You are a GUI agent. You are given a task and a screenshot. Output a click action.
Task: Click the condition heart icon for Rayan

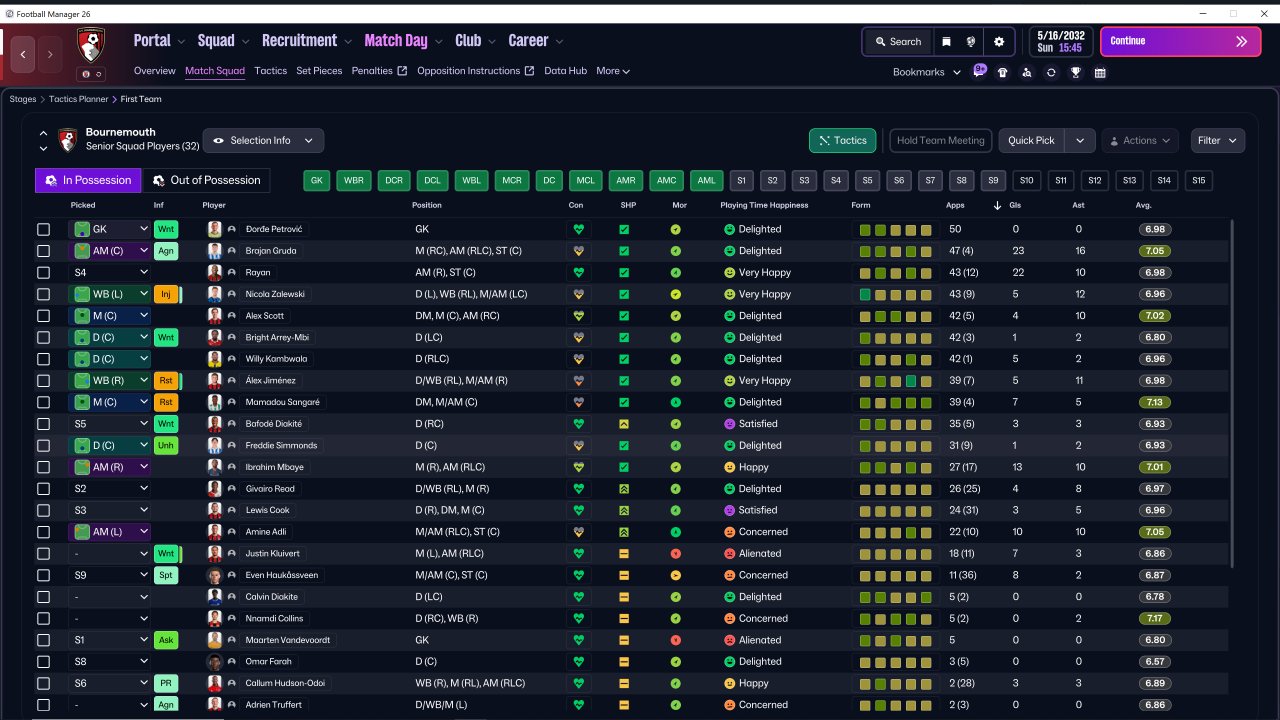coord(578,272)
